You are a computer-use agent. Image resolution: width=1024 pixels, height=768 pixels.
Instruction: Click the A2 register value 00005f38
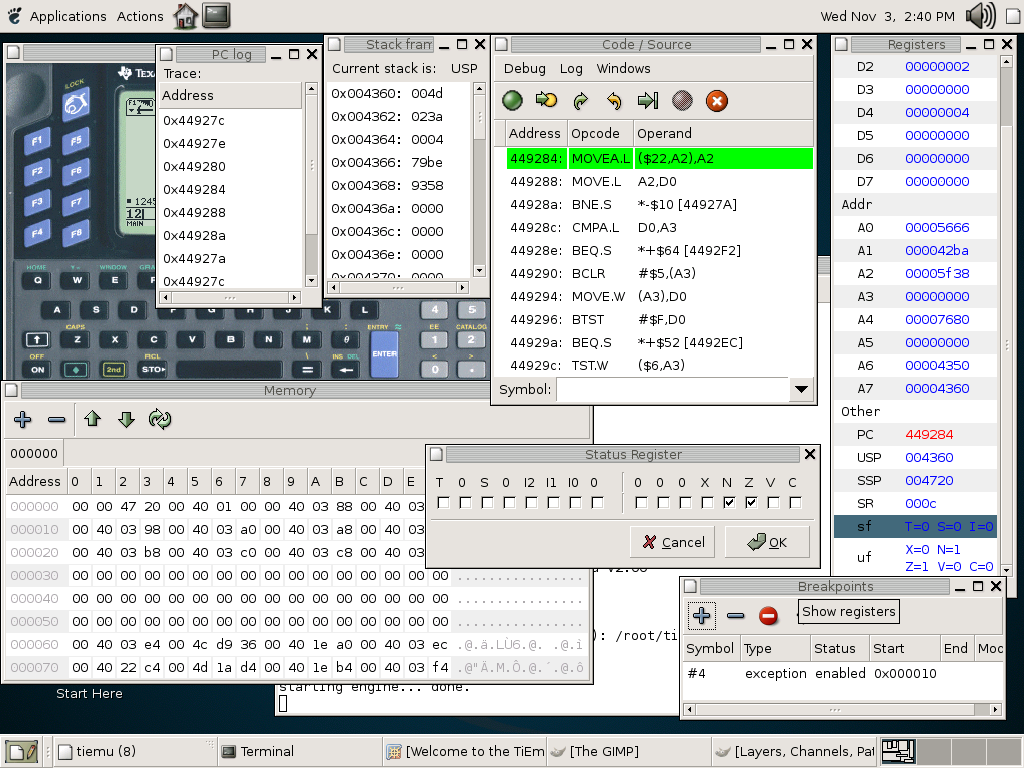click(x=937, y=274)
